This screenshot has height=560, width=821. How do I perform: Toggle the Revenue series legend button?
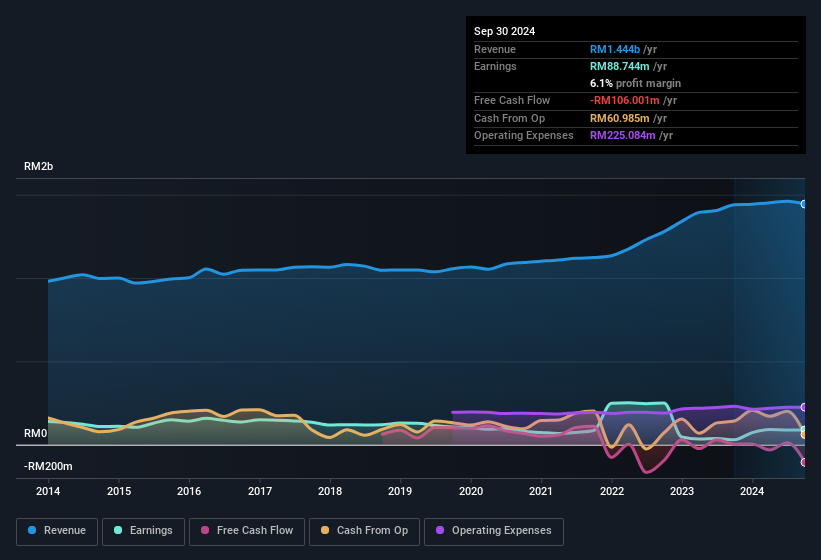click(57, 531)
